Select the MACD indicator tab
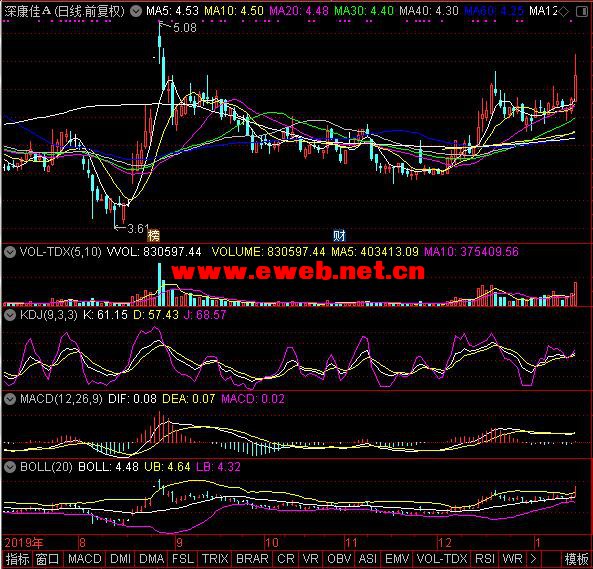The width and height of the screenshot is (593, 569). tap(84, 558)
